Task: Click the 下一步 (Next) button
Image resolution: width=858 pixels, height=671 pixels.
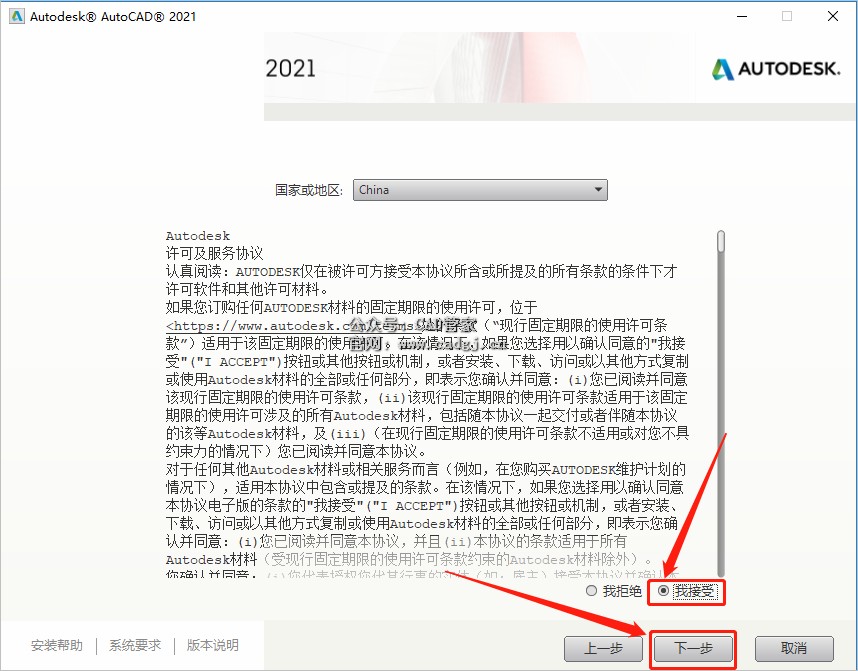Action: [693, 649]
